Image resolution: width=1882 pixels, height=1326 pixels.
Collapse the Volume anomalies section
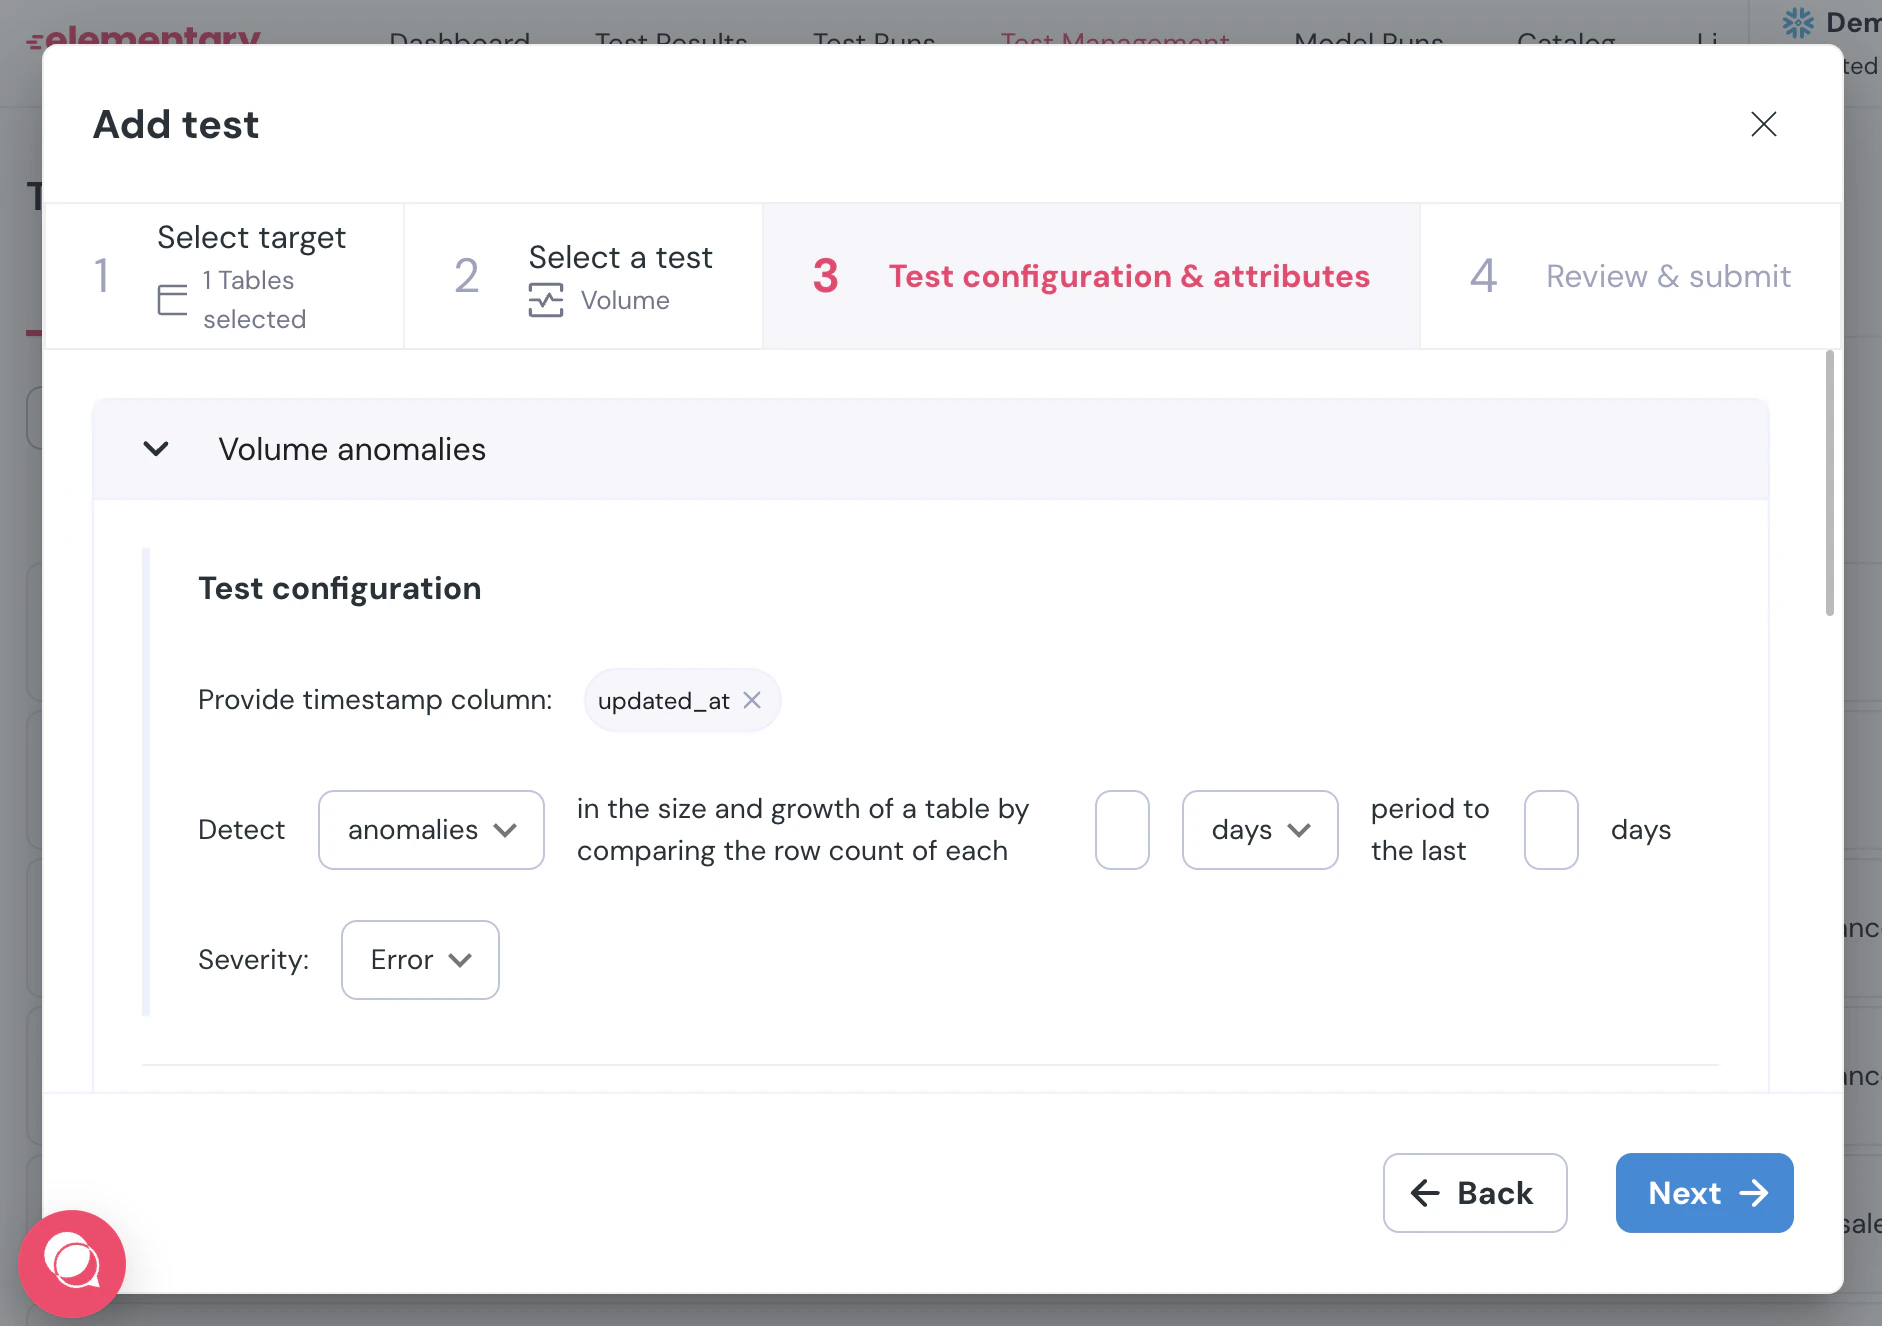[x=156, y=449]
